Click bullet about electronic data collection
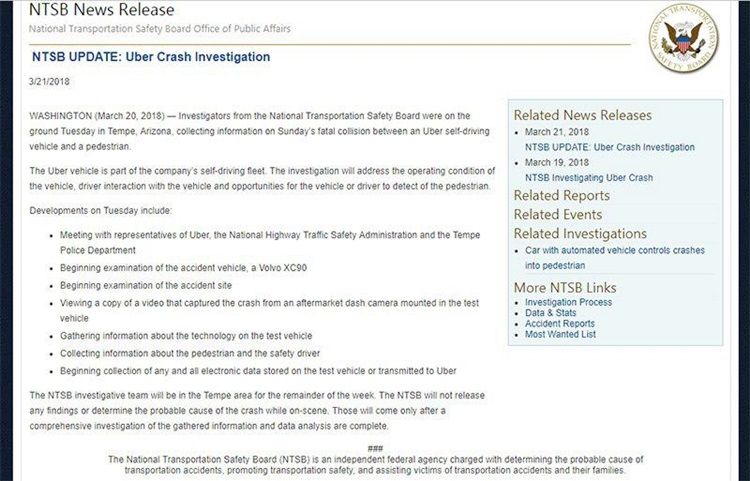750x481 pixels. pyautogui.click(x=258, y=371)
